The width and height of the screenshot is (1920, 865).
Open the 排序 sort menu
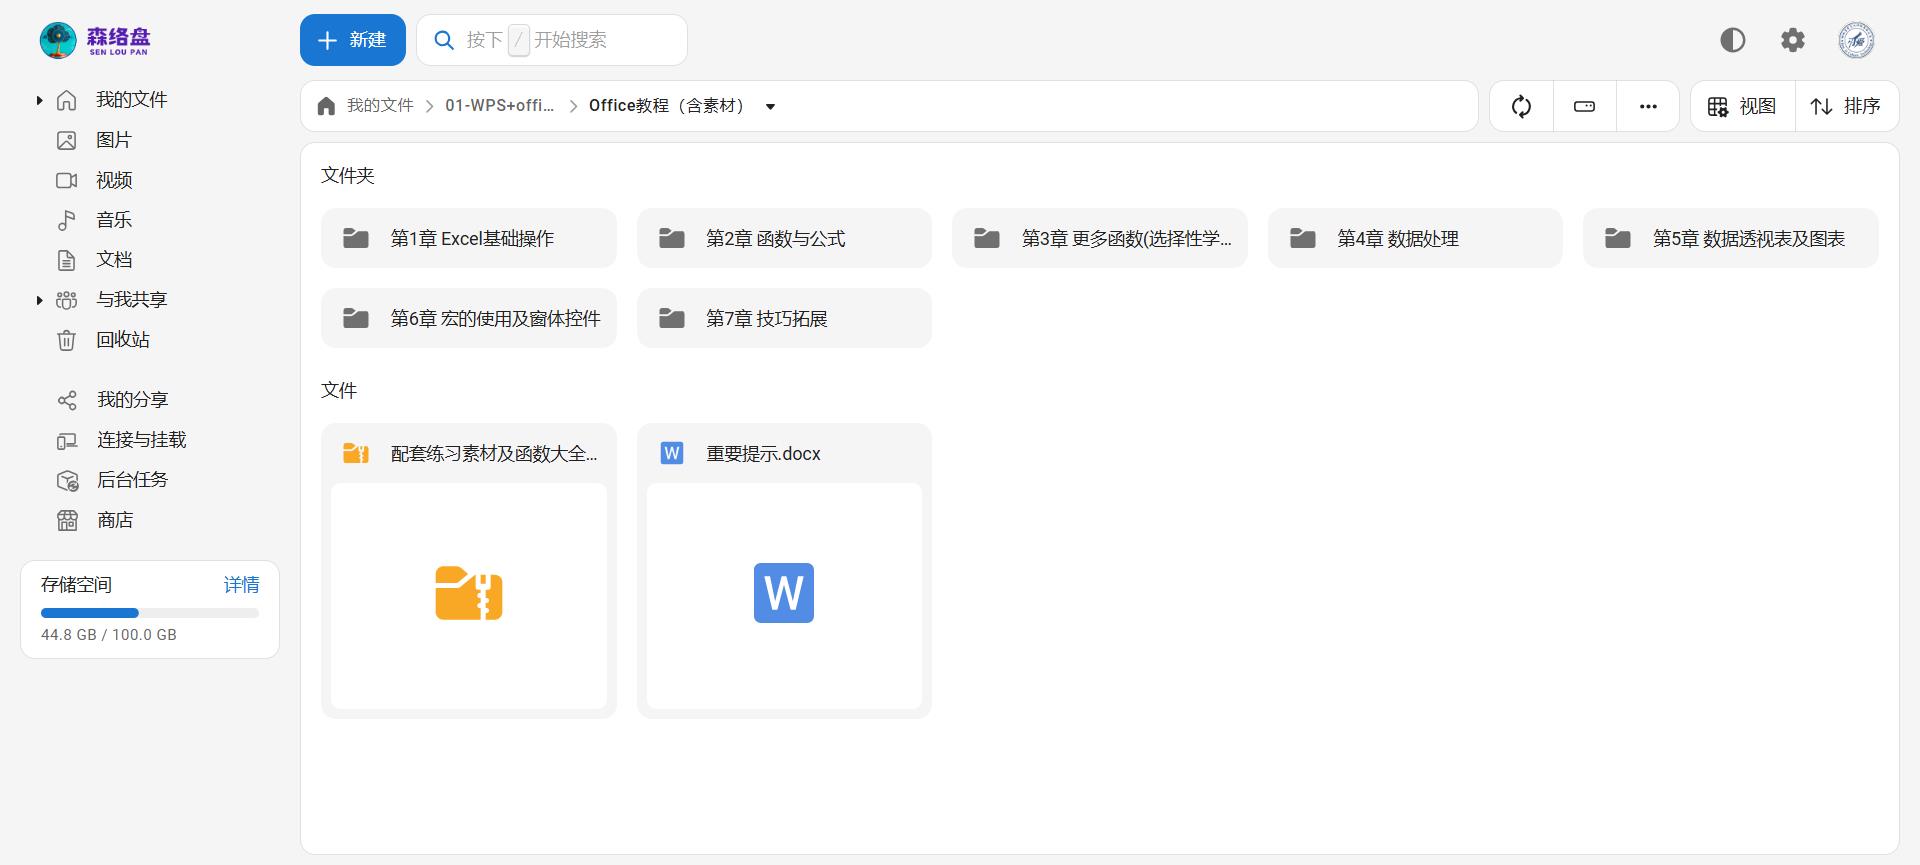(1846, 106)
